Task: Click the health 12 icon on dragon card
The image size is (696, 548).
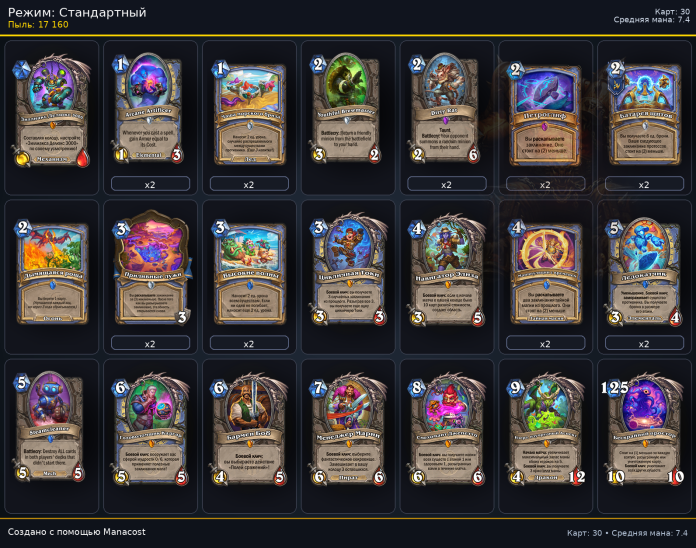Action: [577, 477]
